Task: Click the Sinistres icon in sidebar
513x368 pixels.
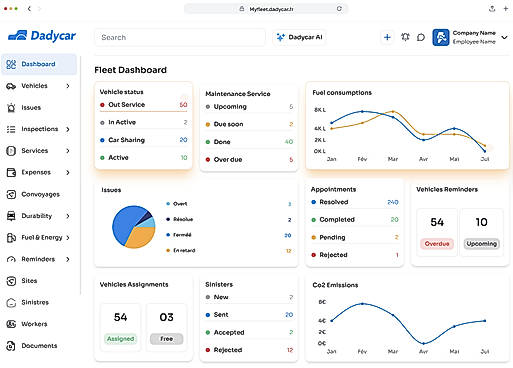Action: [x=11, y=303]
